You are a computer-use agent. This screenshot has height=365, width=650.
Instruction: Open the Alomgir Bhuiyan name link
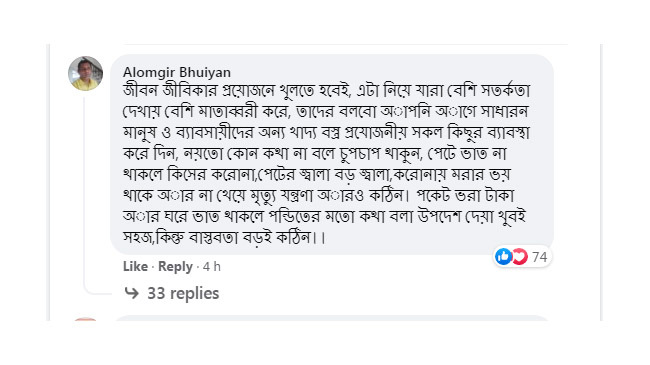pos(177,72)
